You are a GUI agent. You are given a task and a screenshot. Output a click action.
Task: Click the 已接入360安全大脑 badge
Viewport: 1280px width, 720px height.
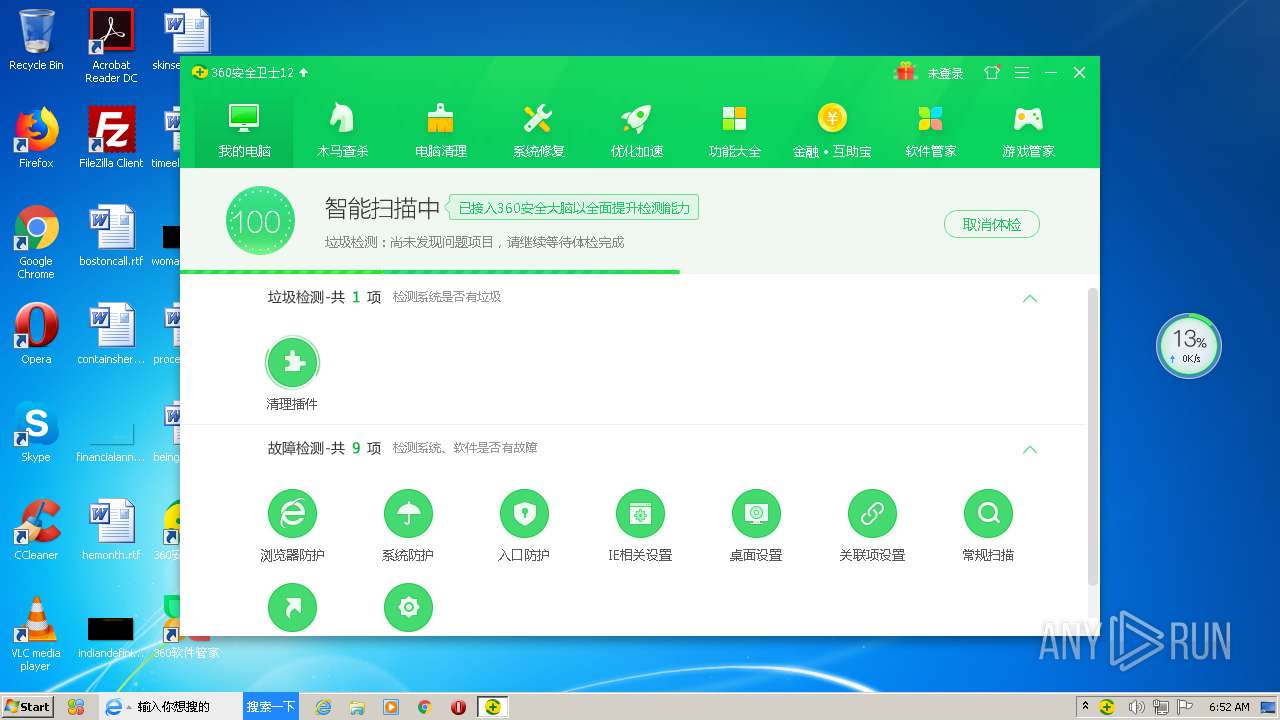[572, 208]
